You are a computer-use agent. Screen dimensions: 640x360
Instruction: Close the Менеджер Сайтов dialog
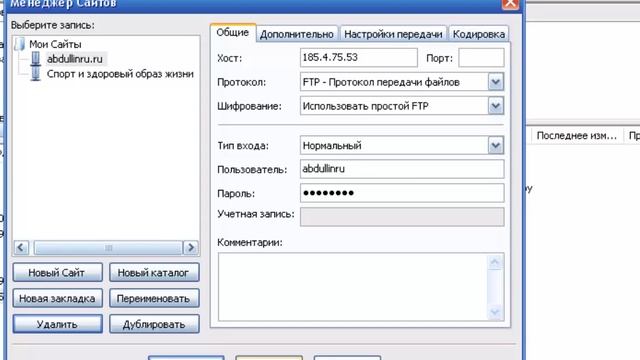pyautogui.click(x=510, y=4)
